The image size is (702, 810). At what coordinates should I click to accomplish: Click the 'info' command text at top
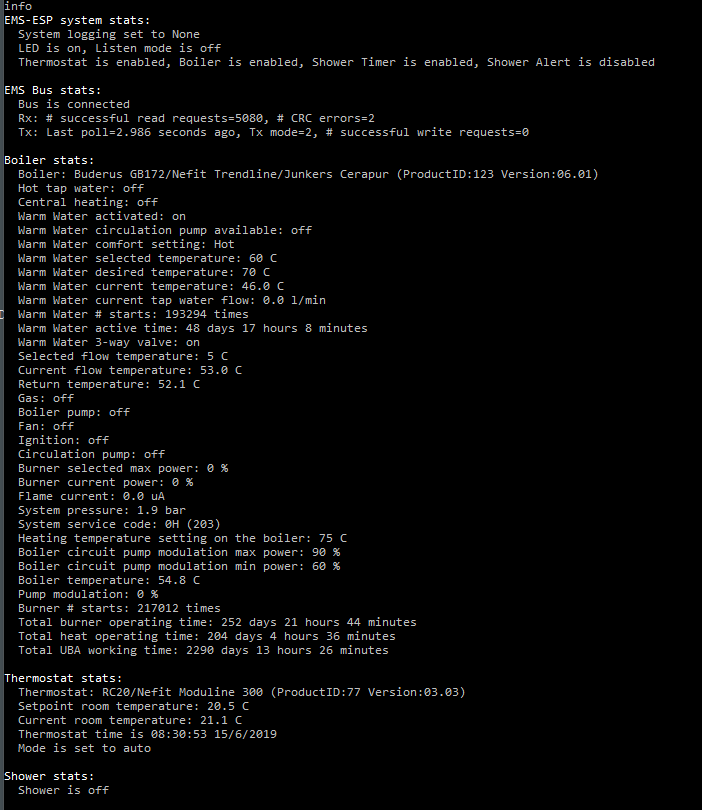click(18, 6)
